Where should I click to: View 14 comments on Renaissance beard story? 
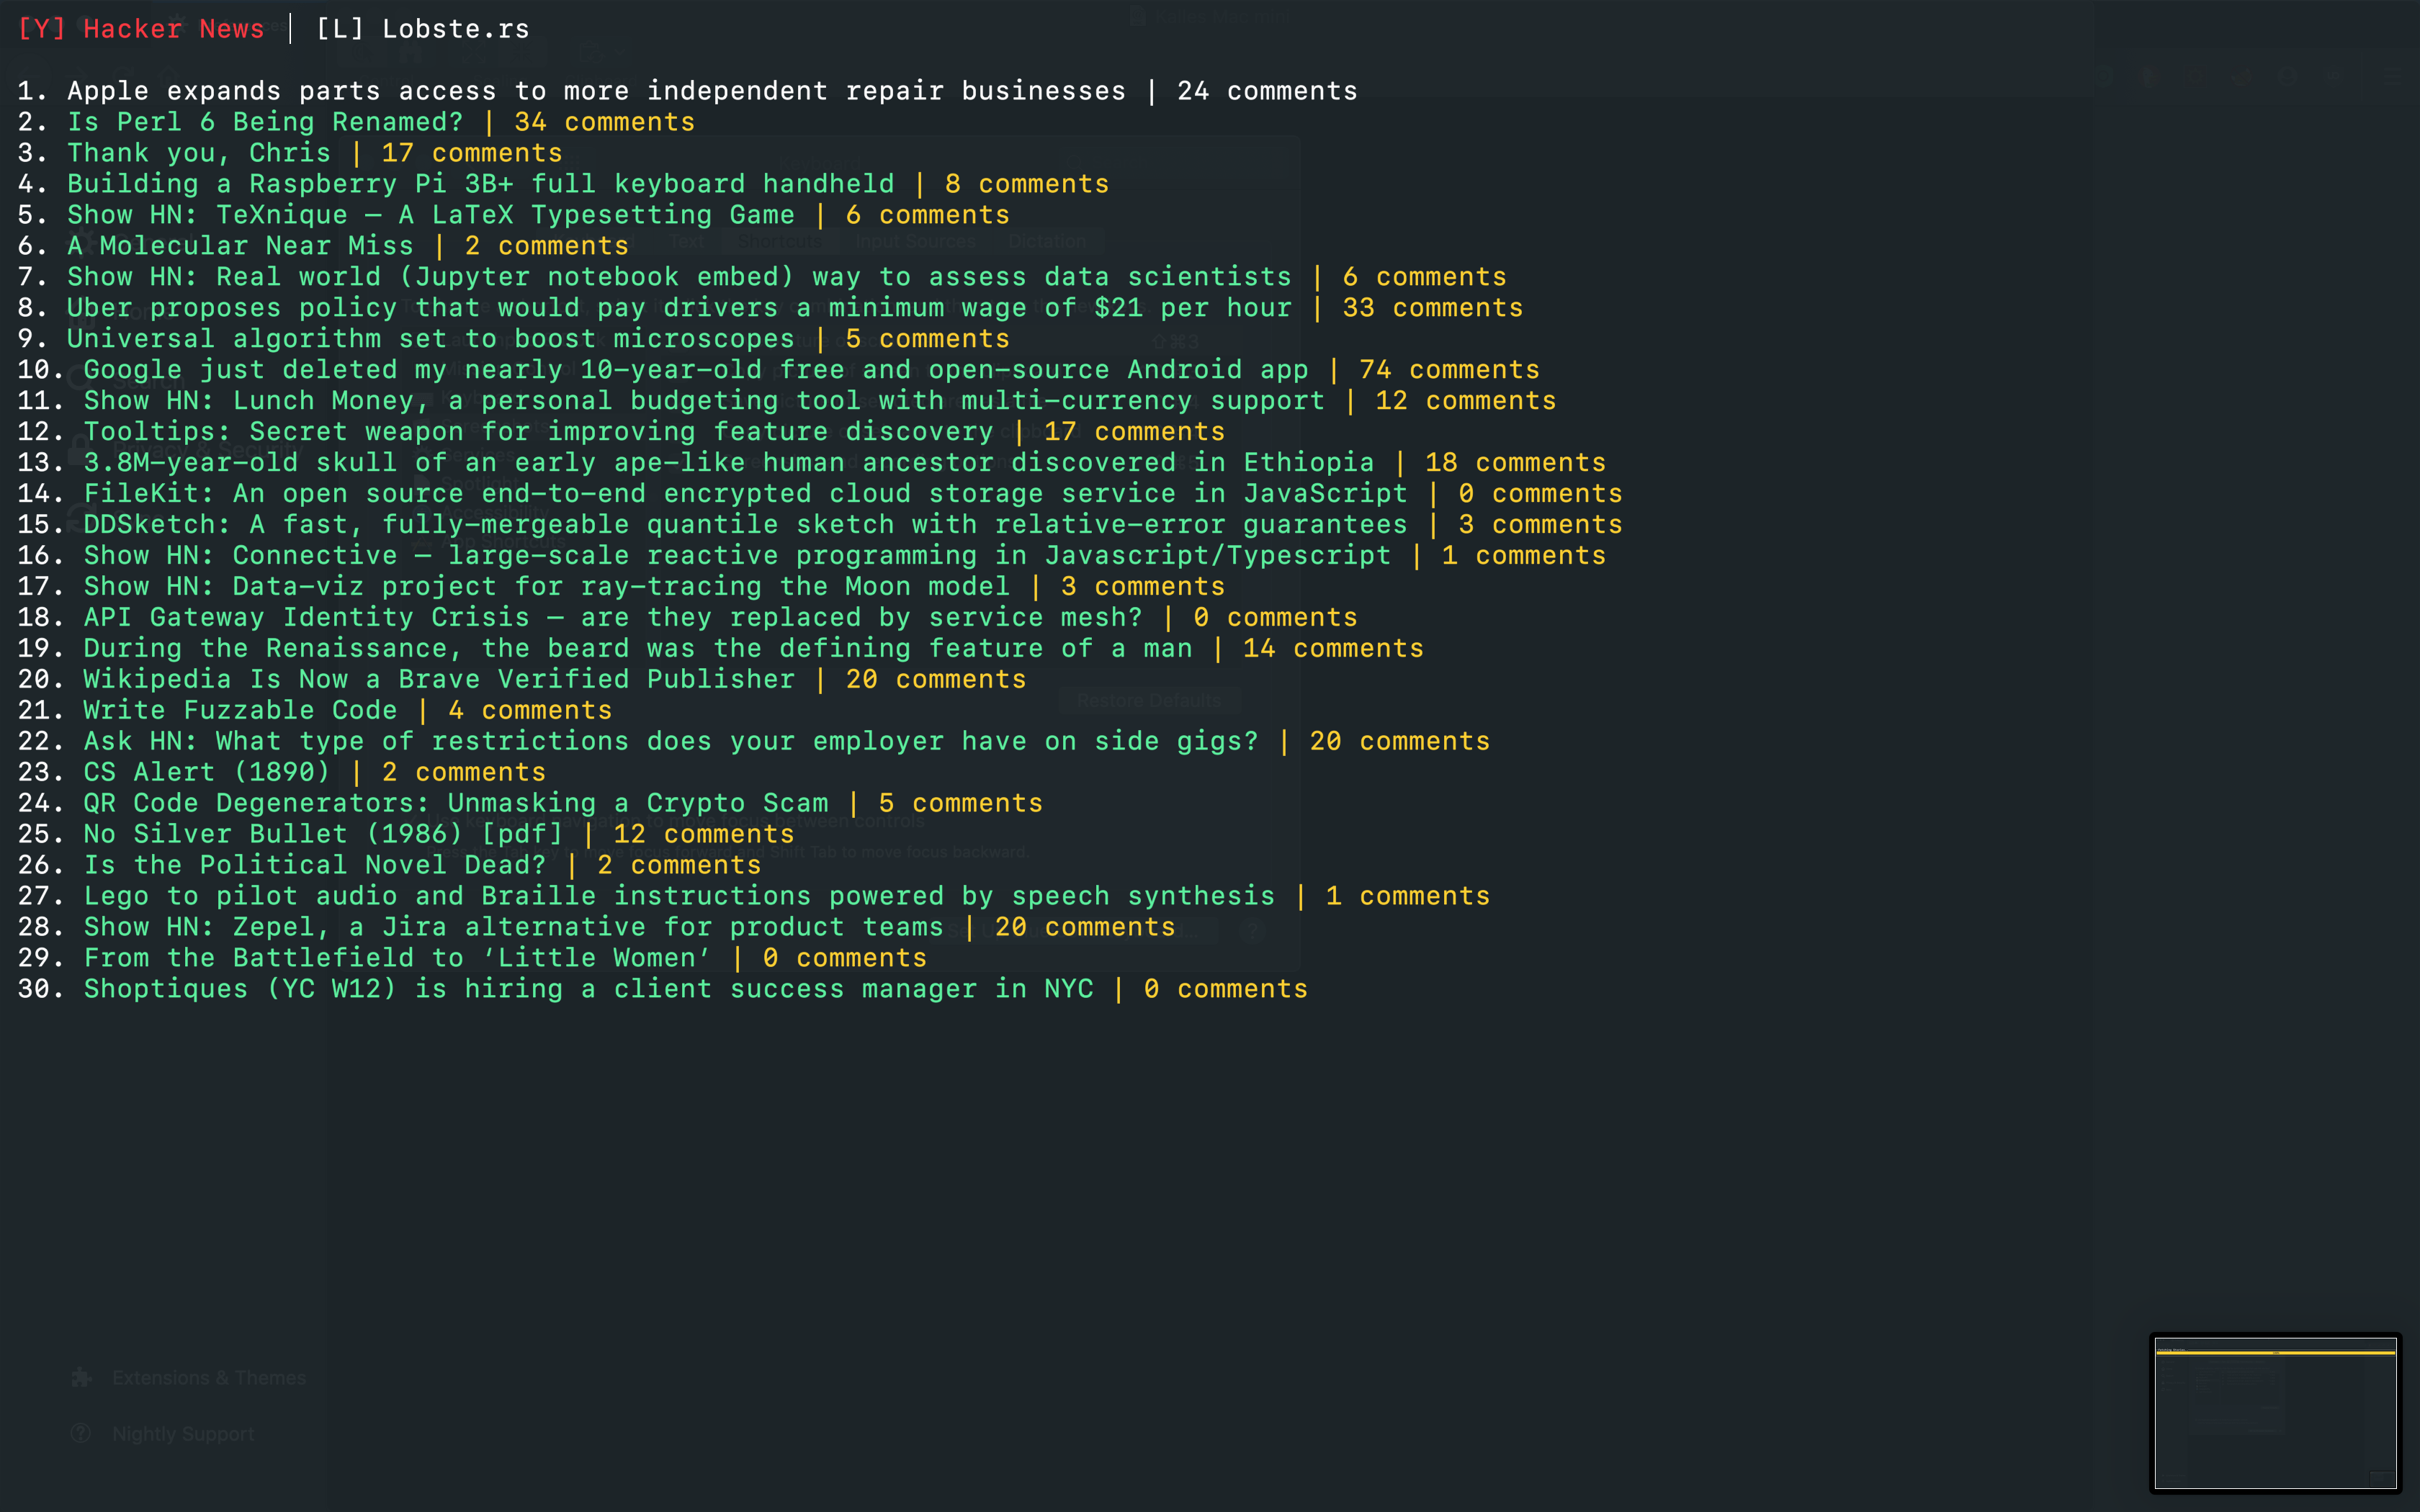click(1333, 649)
